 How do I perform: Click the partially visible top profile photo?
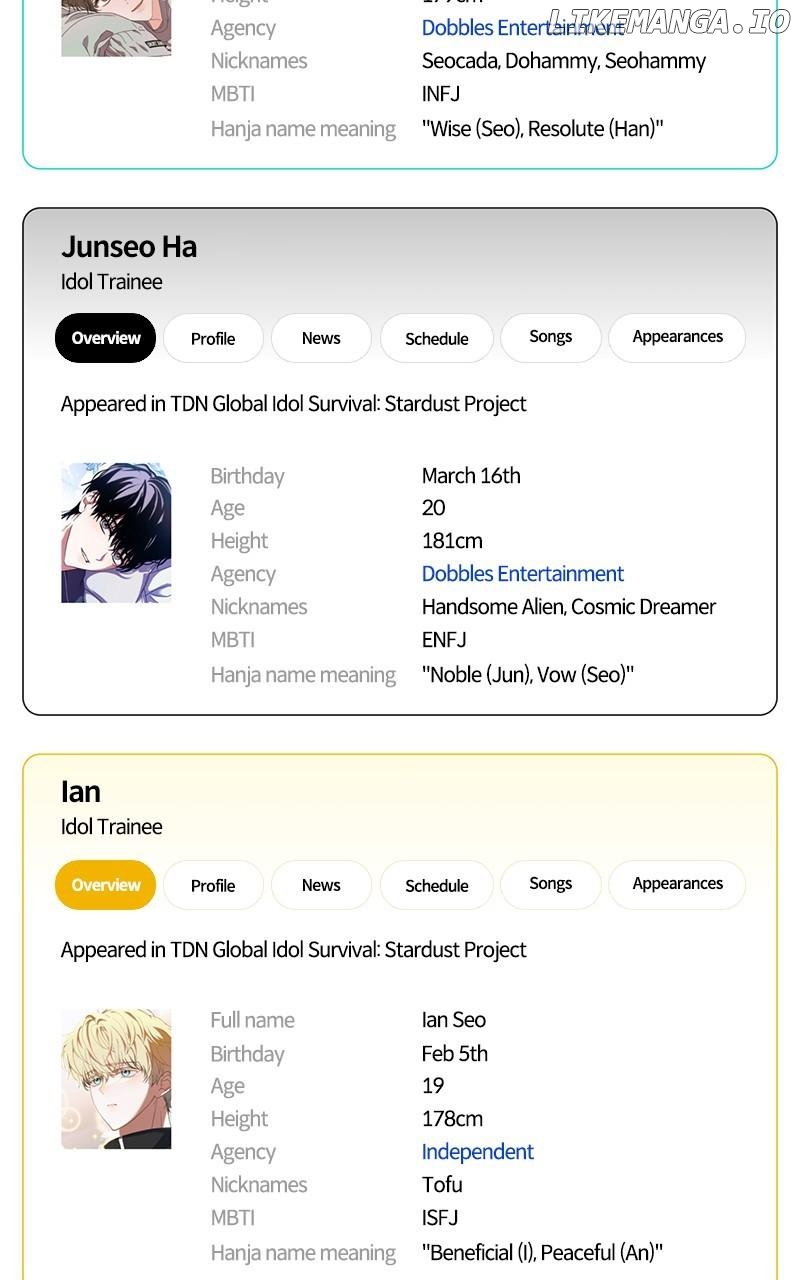(x=116, y=28)
